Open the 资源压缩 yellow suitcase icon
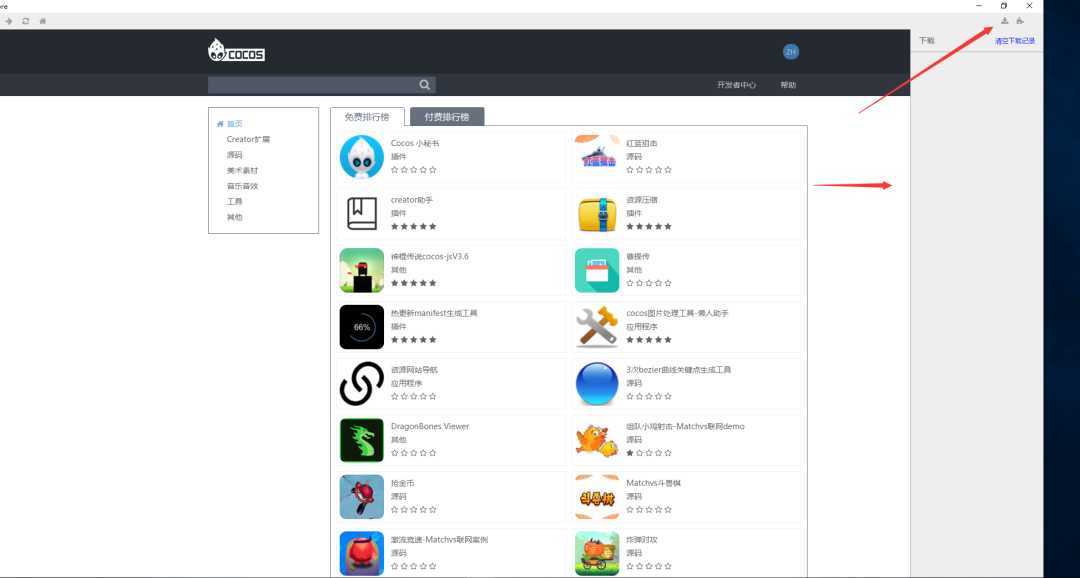 click(597, 213)
